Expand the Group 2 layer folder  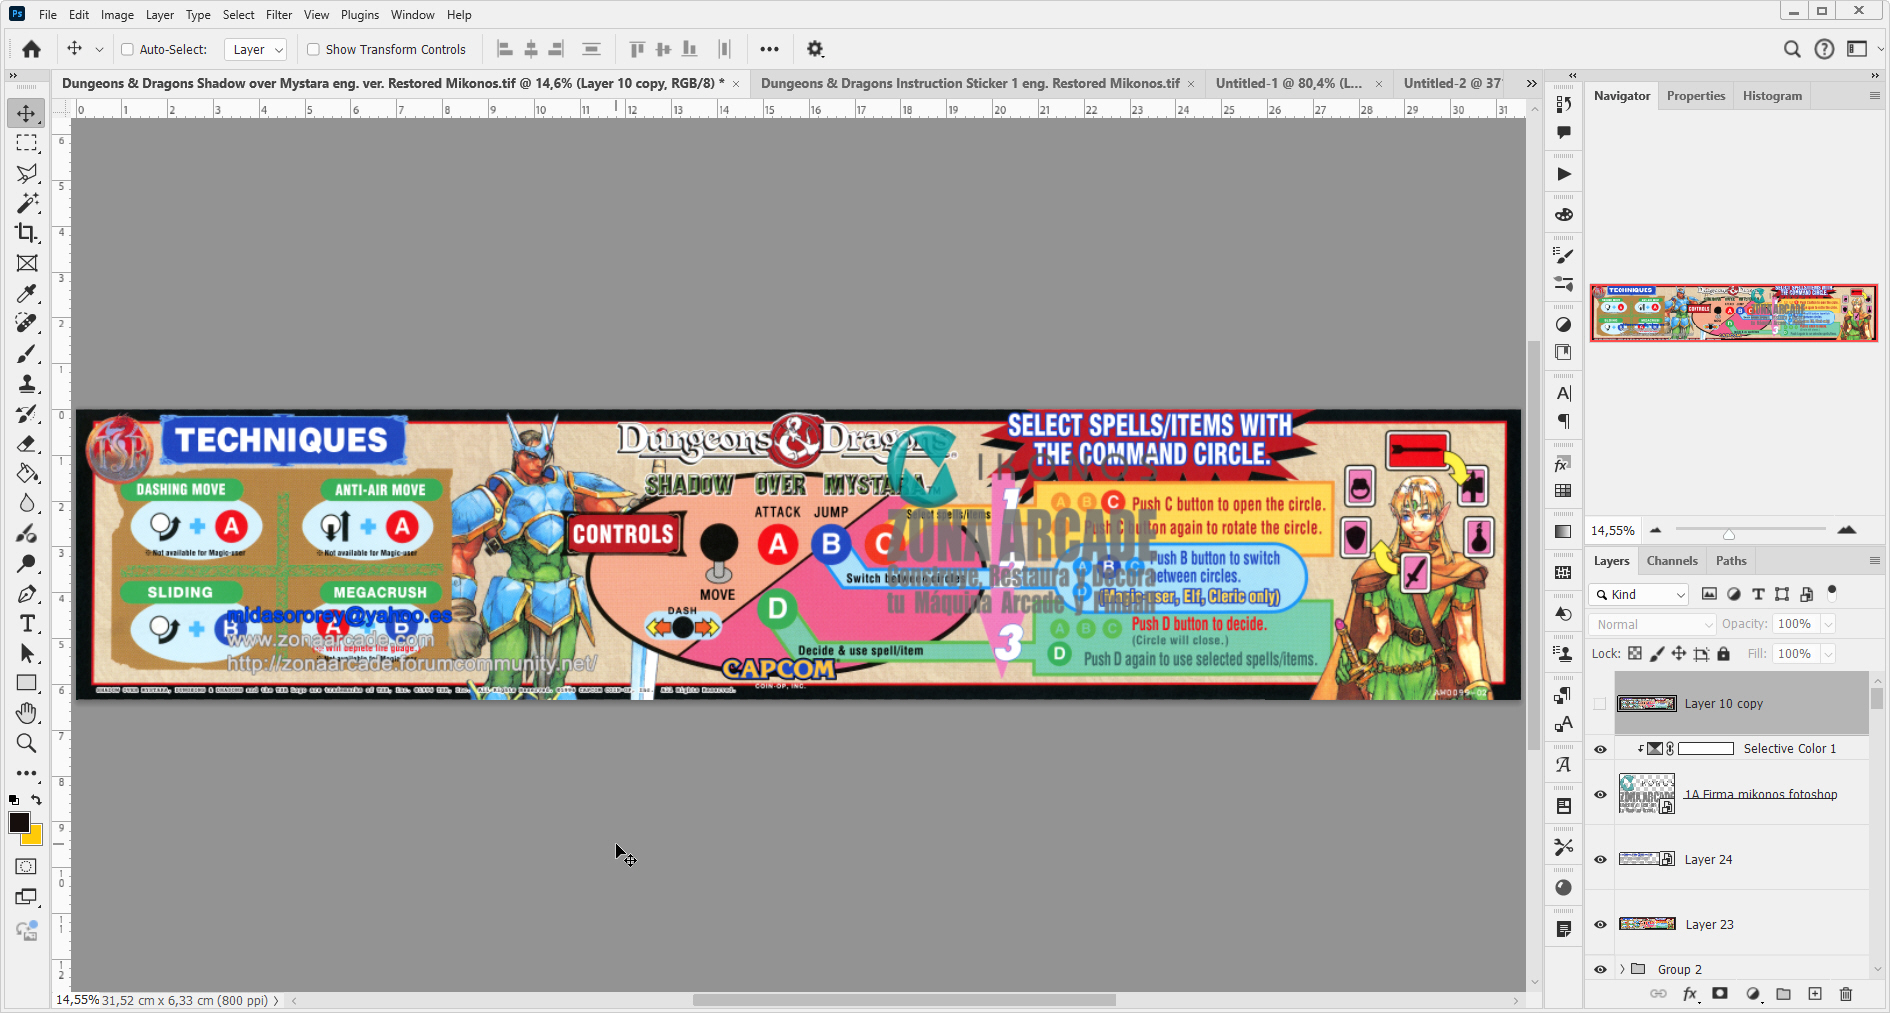point(1622,969)
